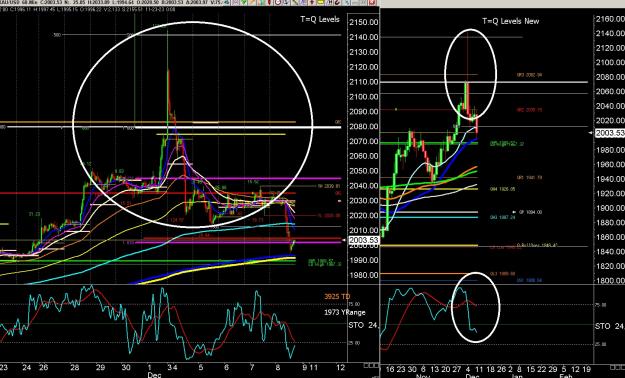625x378 pixels.
Task: Click the 1980.00 price on left axis
Action: coord(364,275)
